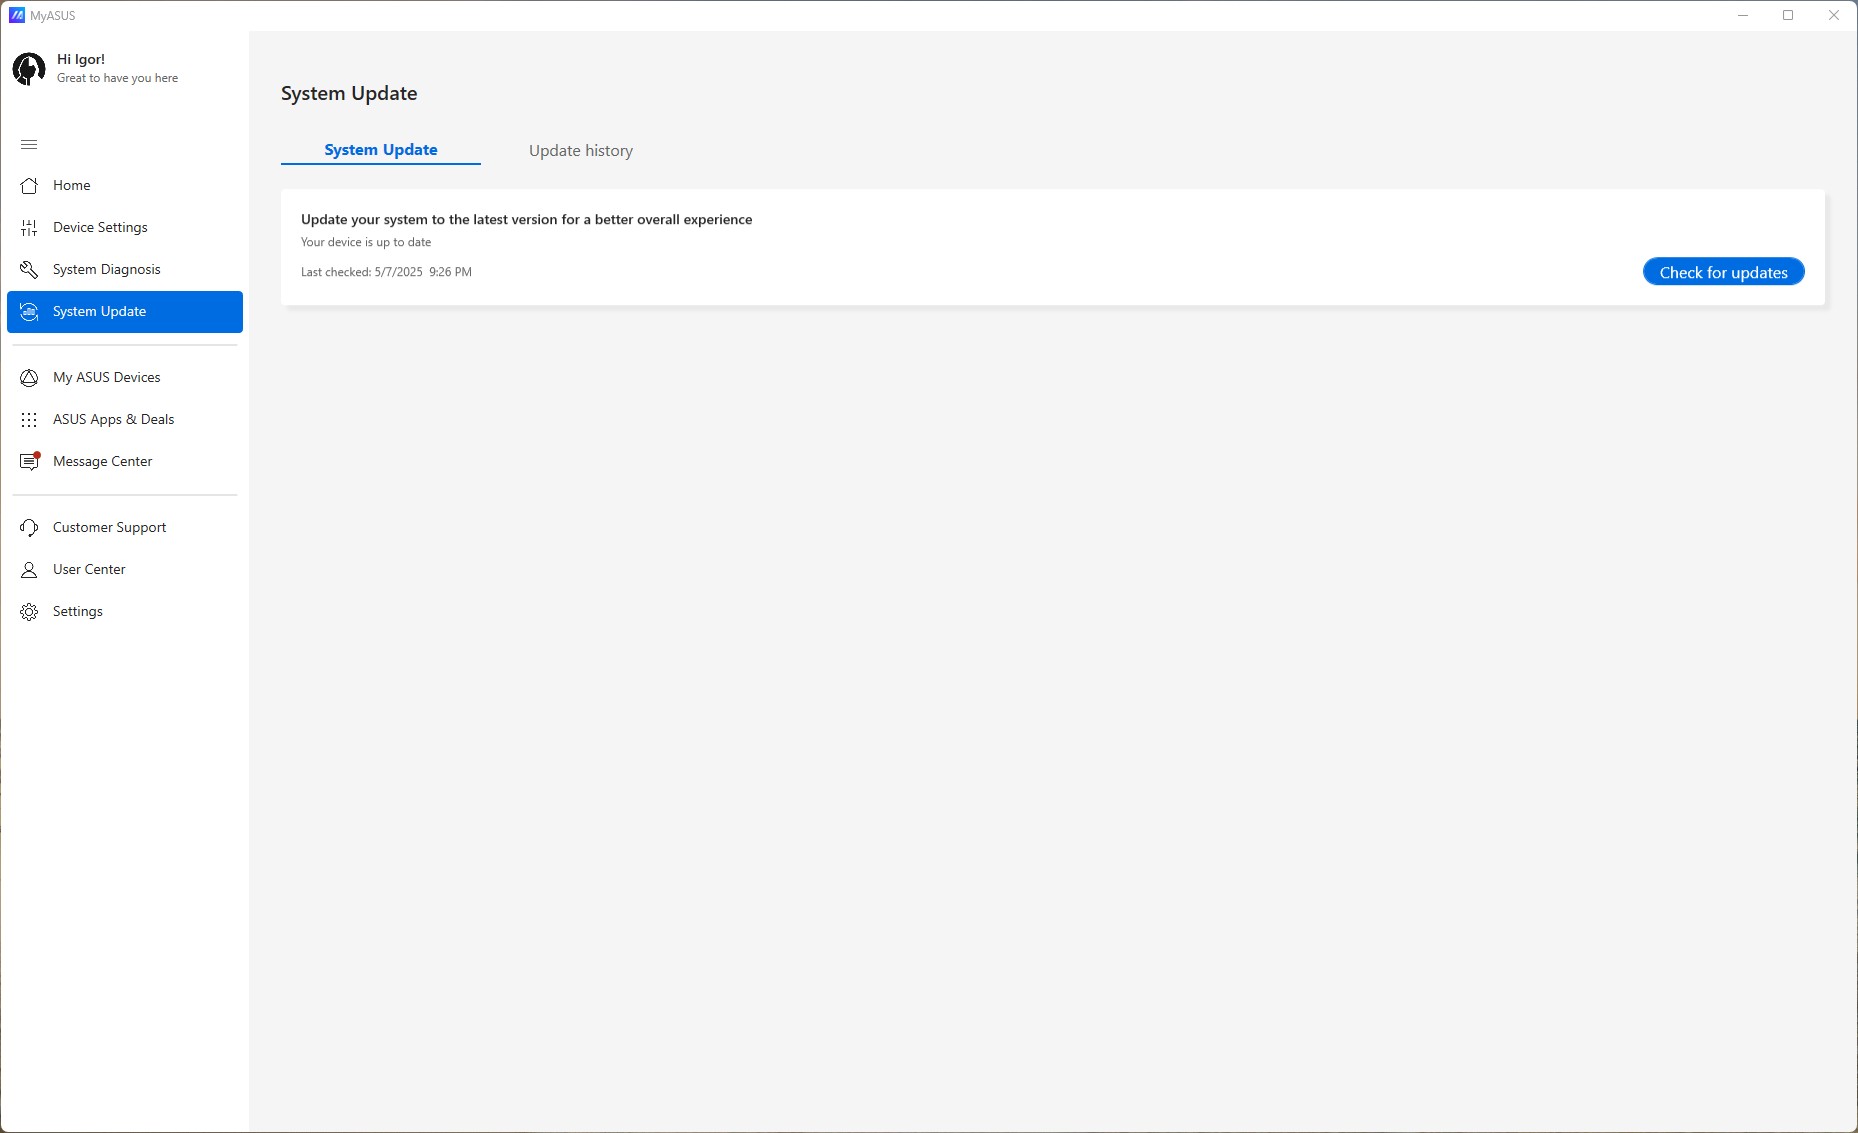1858x1133 pixels.
Task: Open ASUS Apps & Deals
Action: [125, 420]
